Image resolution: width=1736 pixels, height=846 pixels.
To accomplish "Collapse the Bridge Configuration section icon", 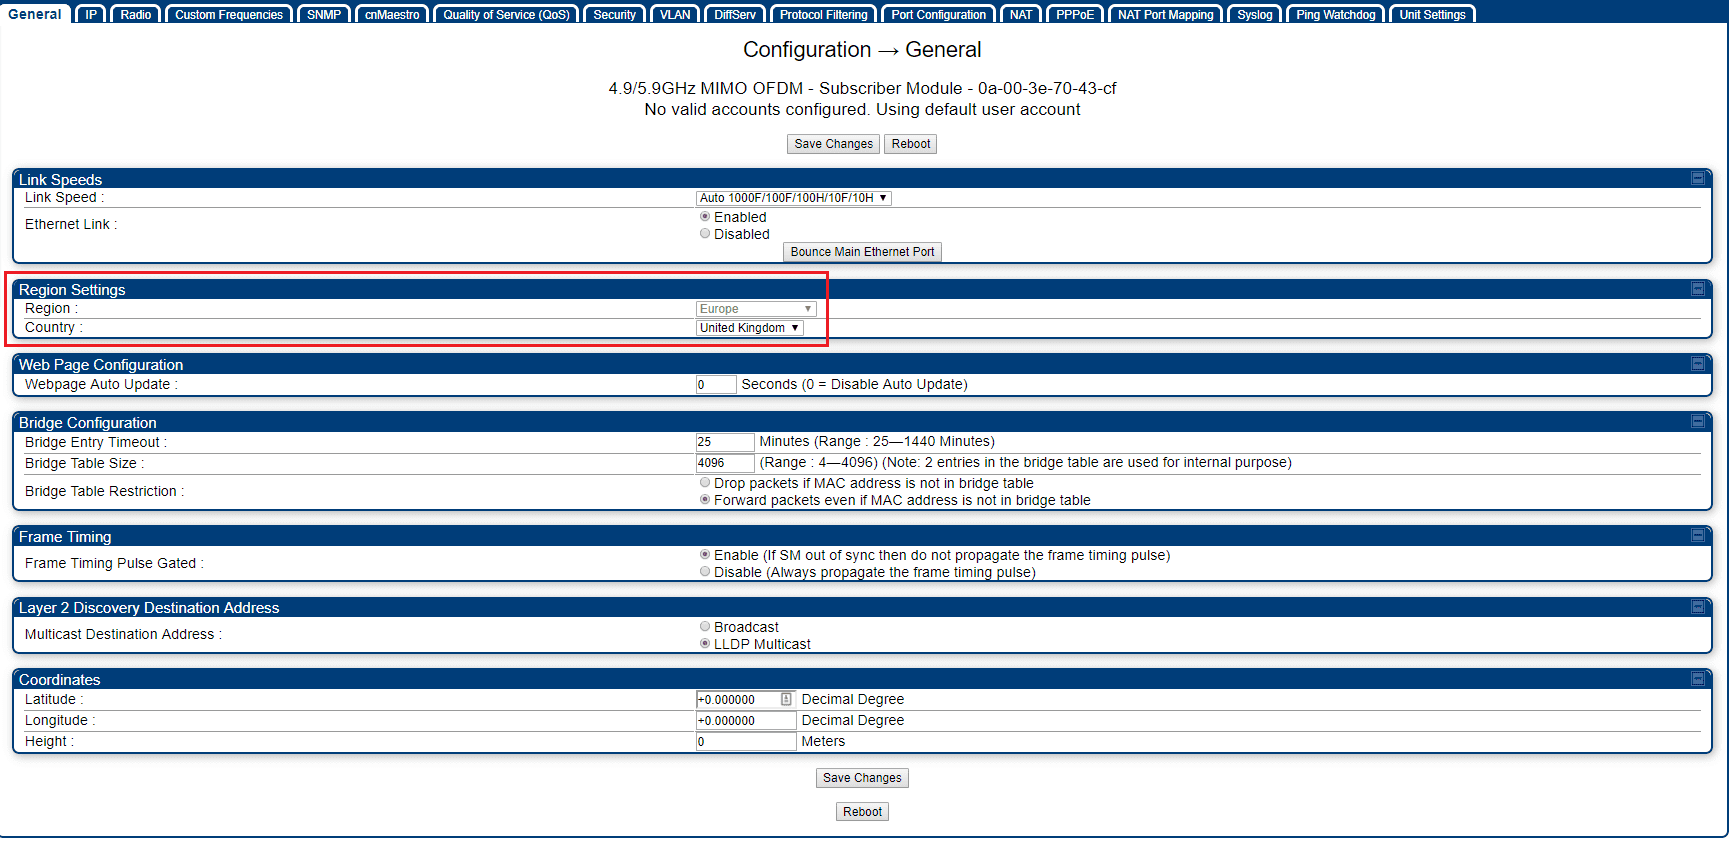I will coord(1697,422).
